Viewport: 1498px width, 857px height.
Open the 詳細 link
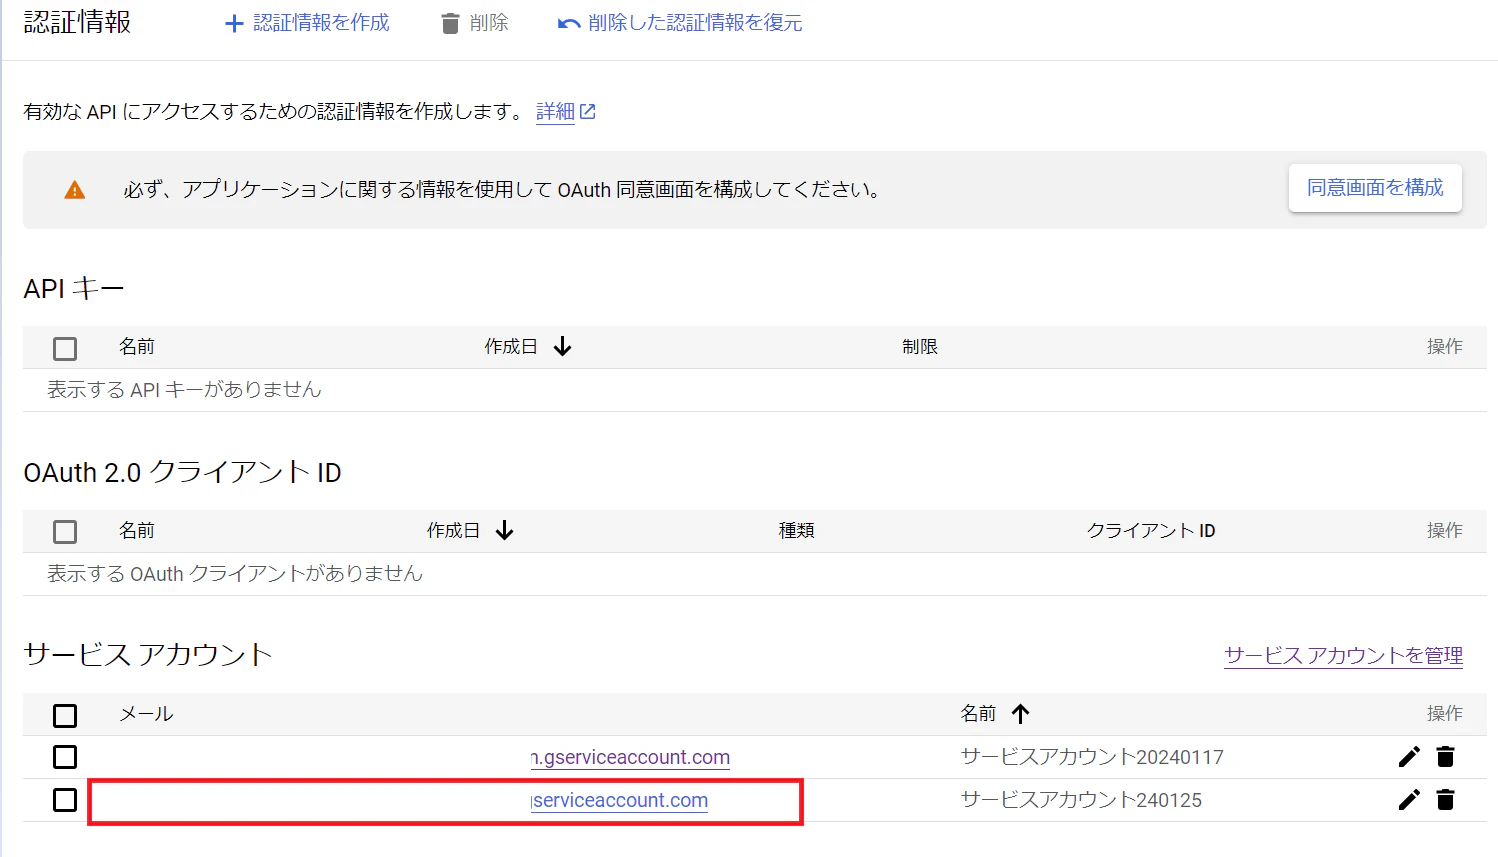click(x=555, y=112)
